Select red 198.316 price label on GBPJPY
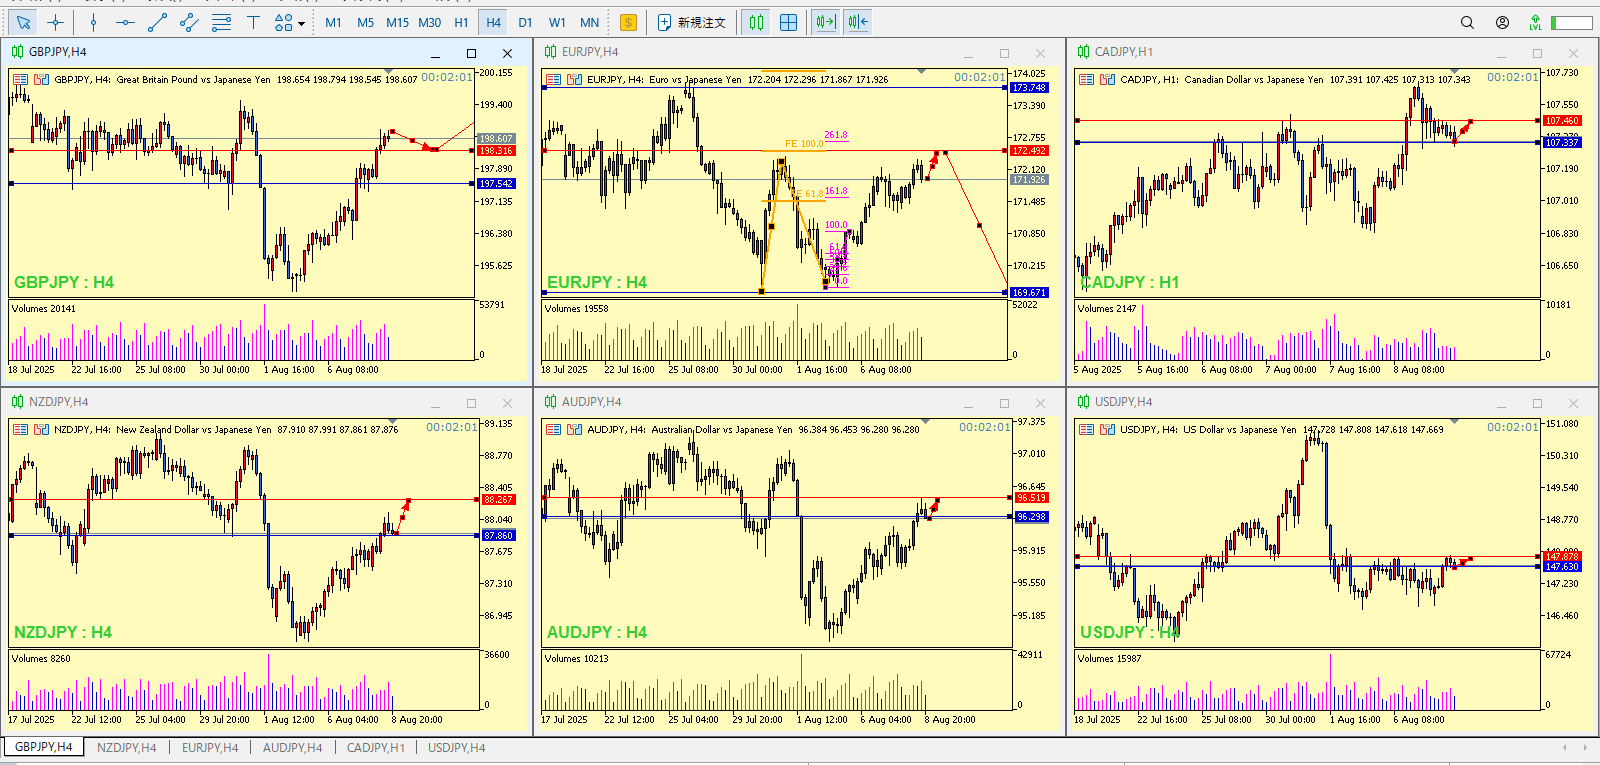Image resolution: width=1600 pixels, height=765 pixels. click(496, 151)
